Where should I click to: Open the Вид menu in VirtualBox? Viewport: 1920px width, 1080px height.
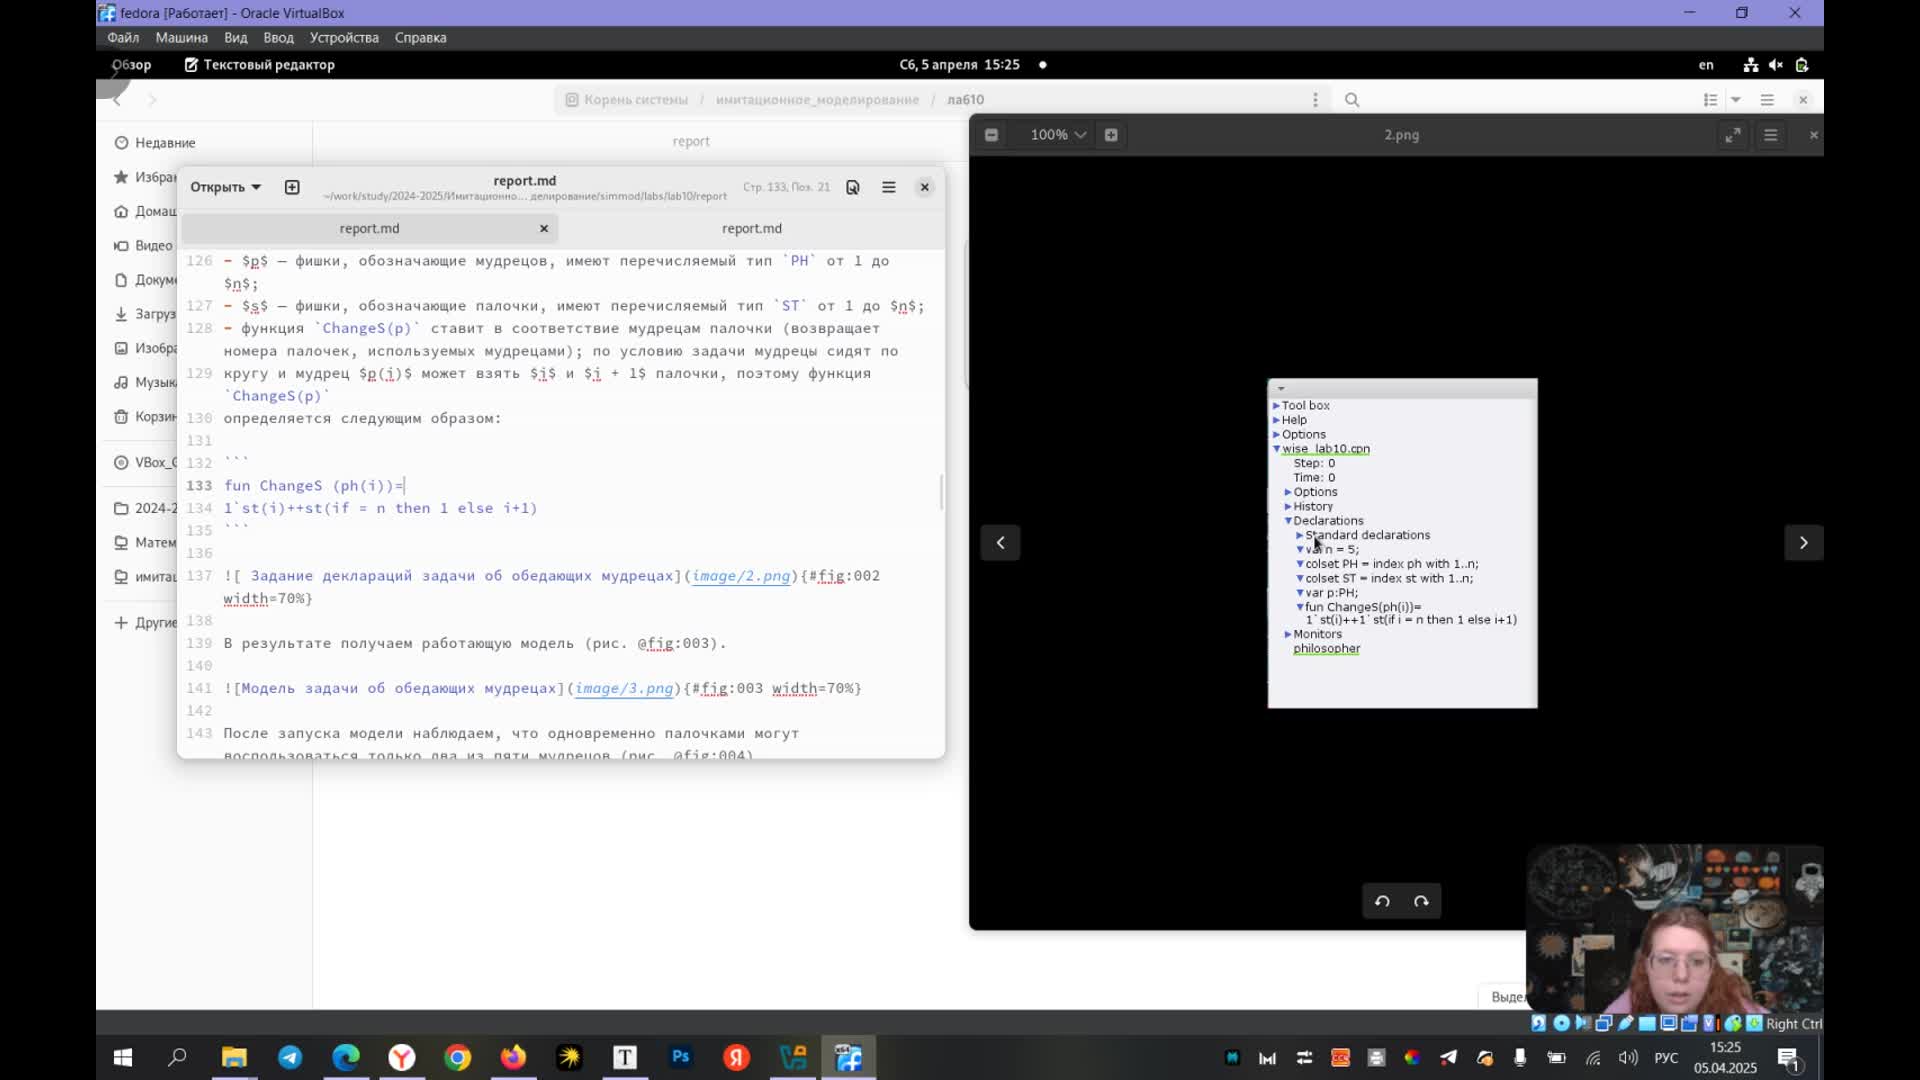click(236, 37)
